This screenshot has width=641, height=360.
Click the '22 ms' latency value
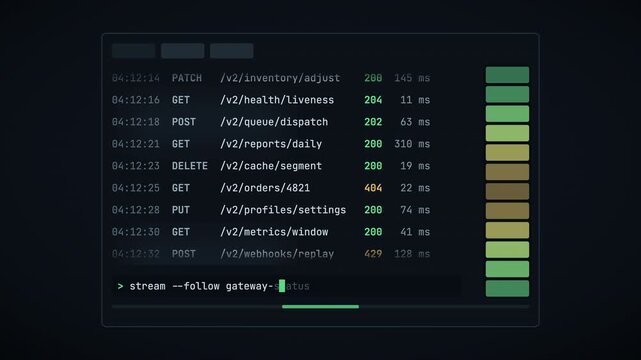[415, 188]
